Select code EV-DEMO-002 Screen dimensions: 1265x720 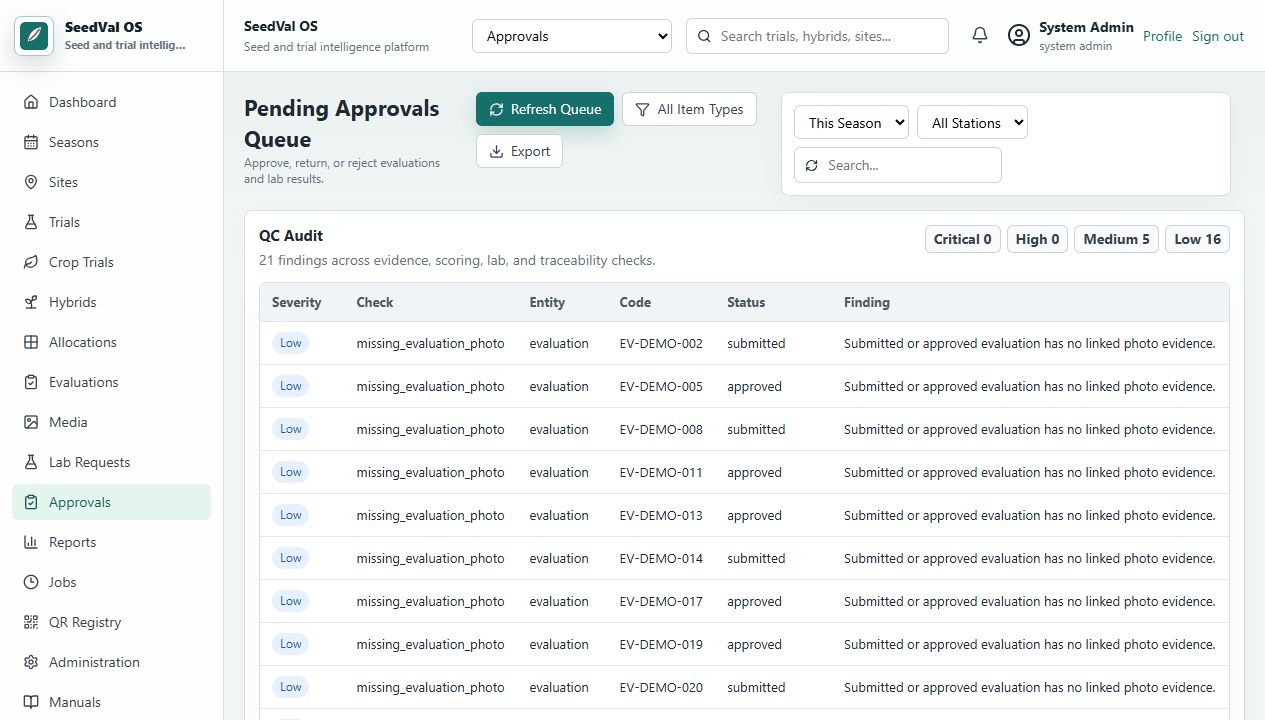pos(661,343)
